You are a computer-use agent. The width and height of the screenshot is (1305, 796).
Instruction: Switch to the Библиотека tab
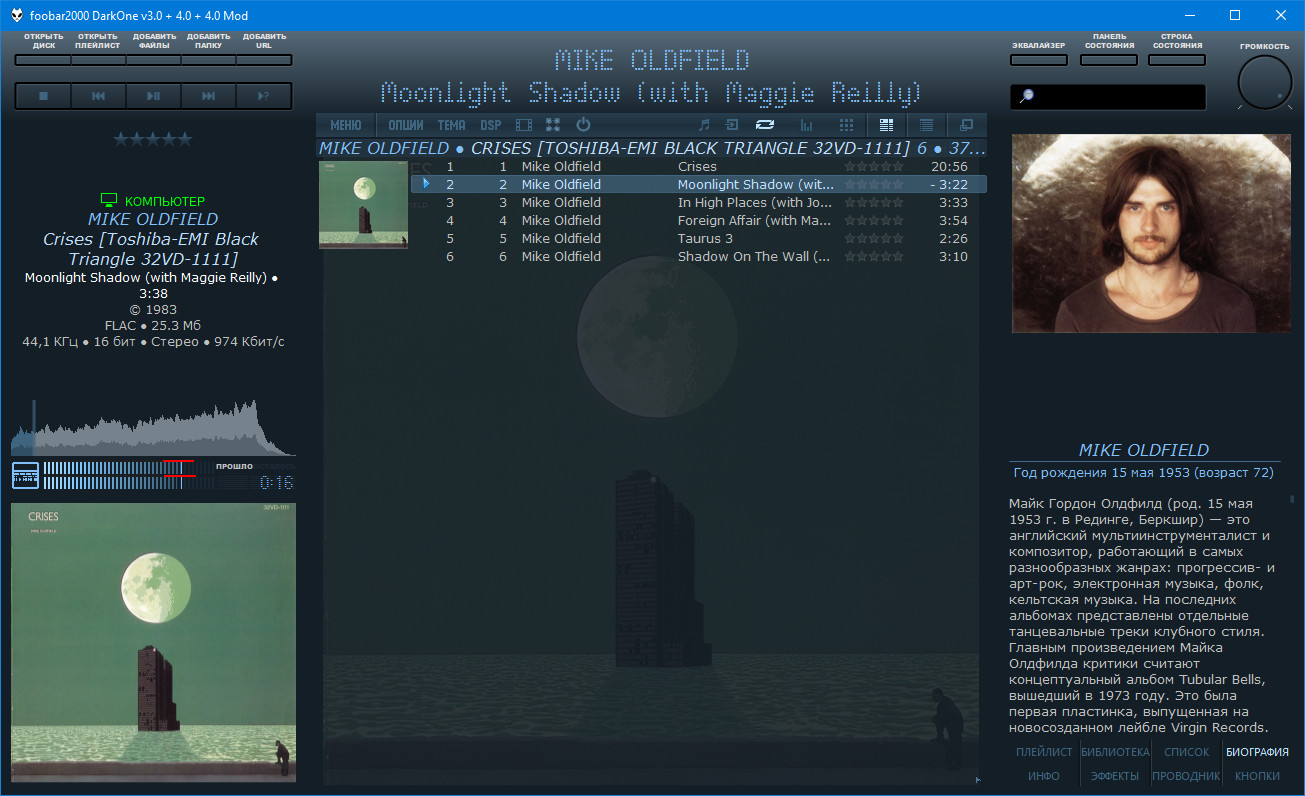point(1115,752)
